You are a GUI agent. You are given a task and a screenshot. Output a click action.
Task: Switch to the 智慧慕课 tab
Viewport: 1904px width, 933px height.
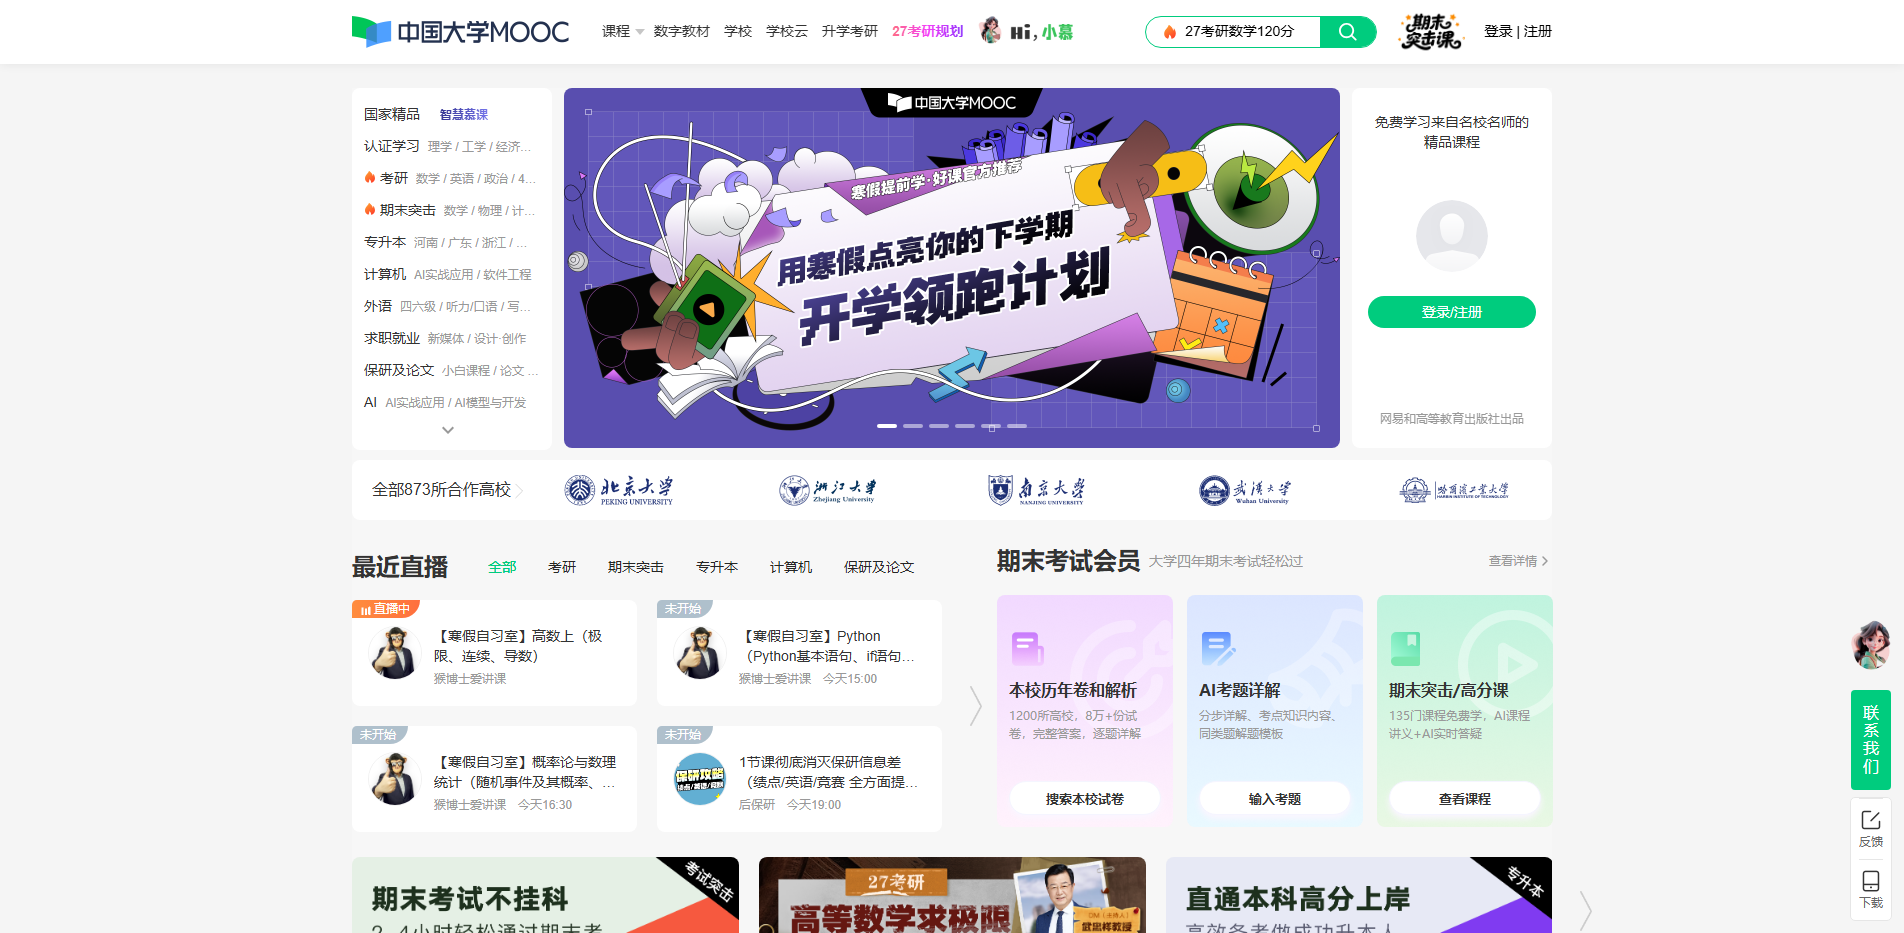tap(462, 113)
